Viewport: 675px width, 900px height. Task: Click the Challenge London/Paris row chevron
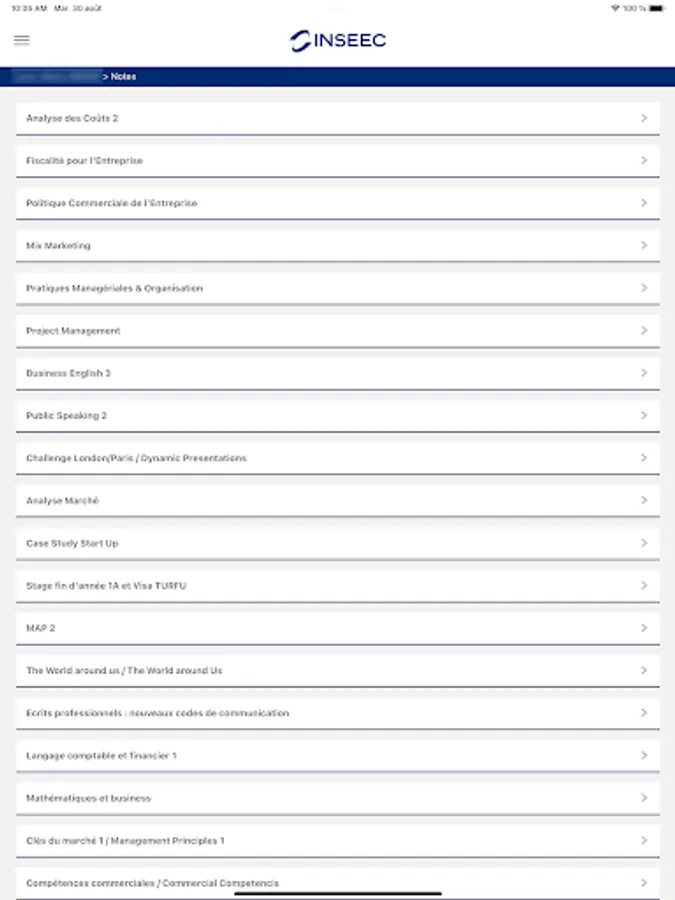(644, 458)
